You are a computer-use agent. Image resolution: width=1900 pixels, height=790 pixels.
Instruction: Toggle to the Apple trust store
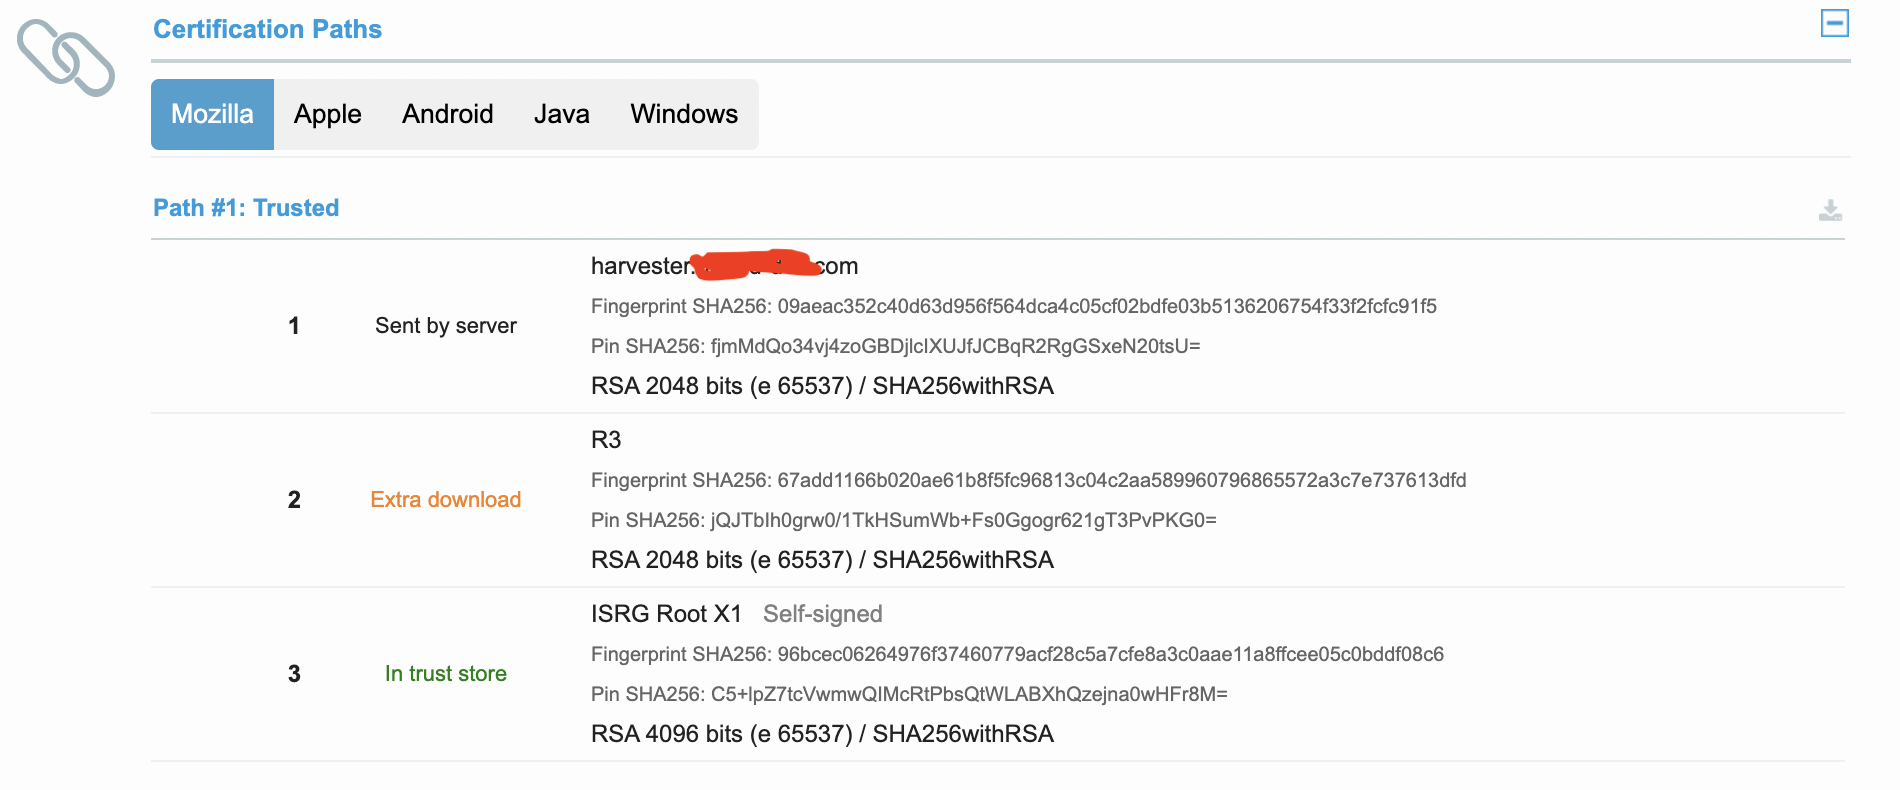[x=327, y=114]
